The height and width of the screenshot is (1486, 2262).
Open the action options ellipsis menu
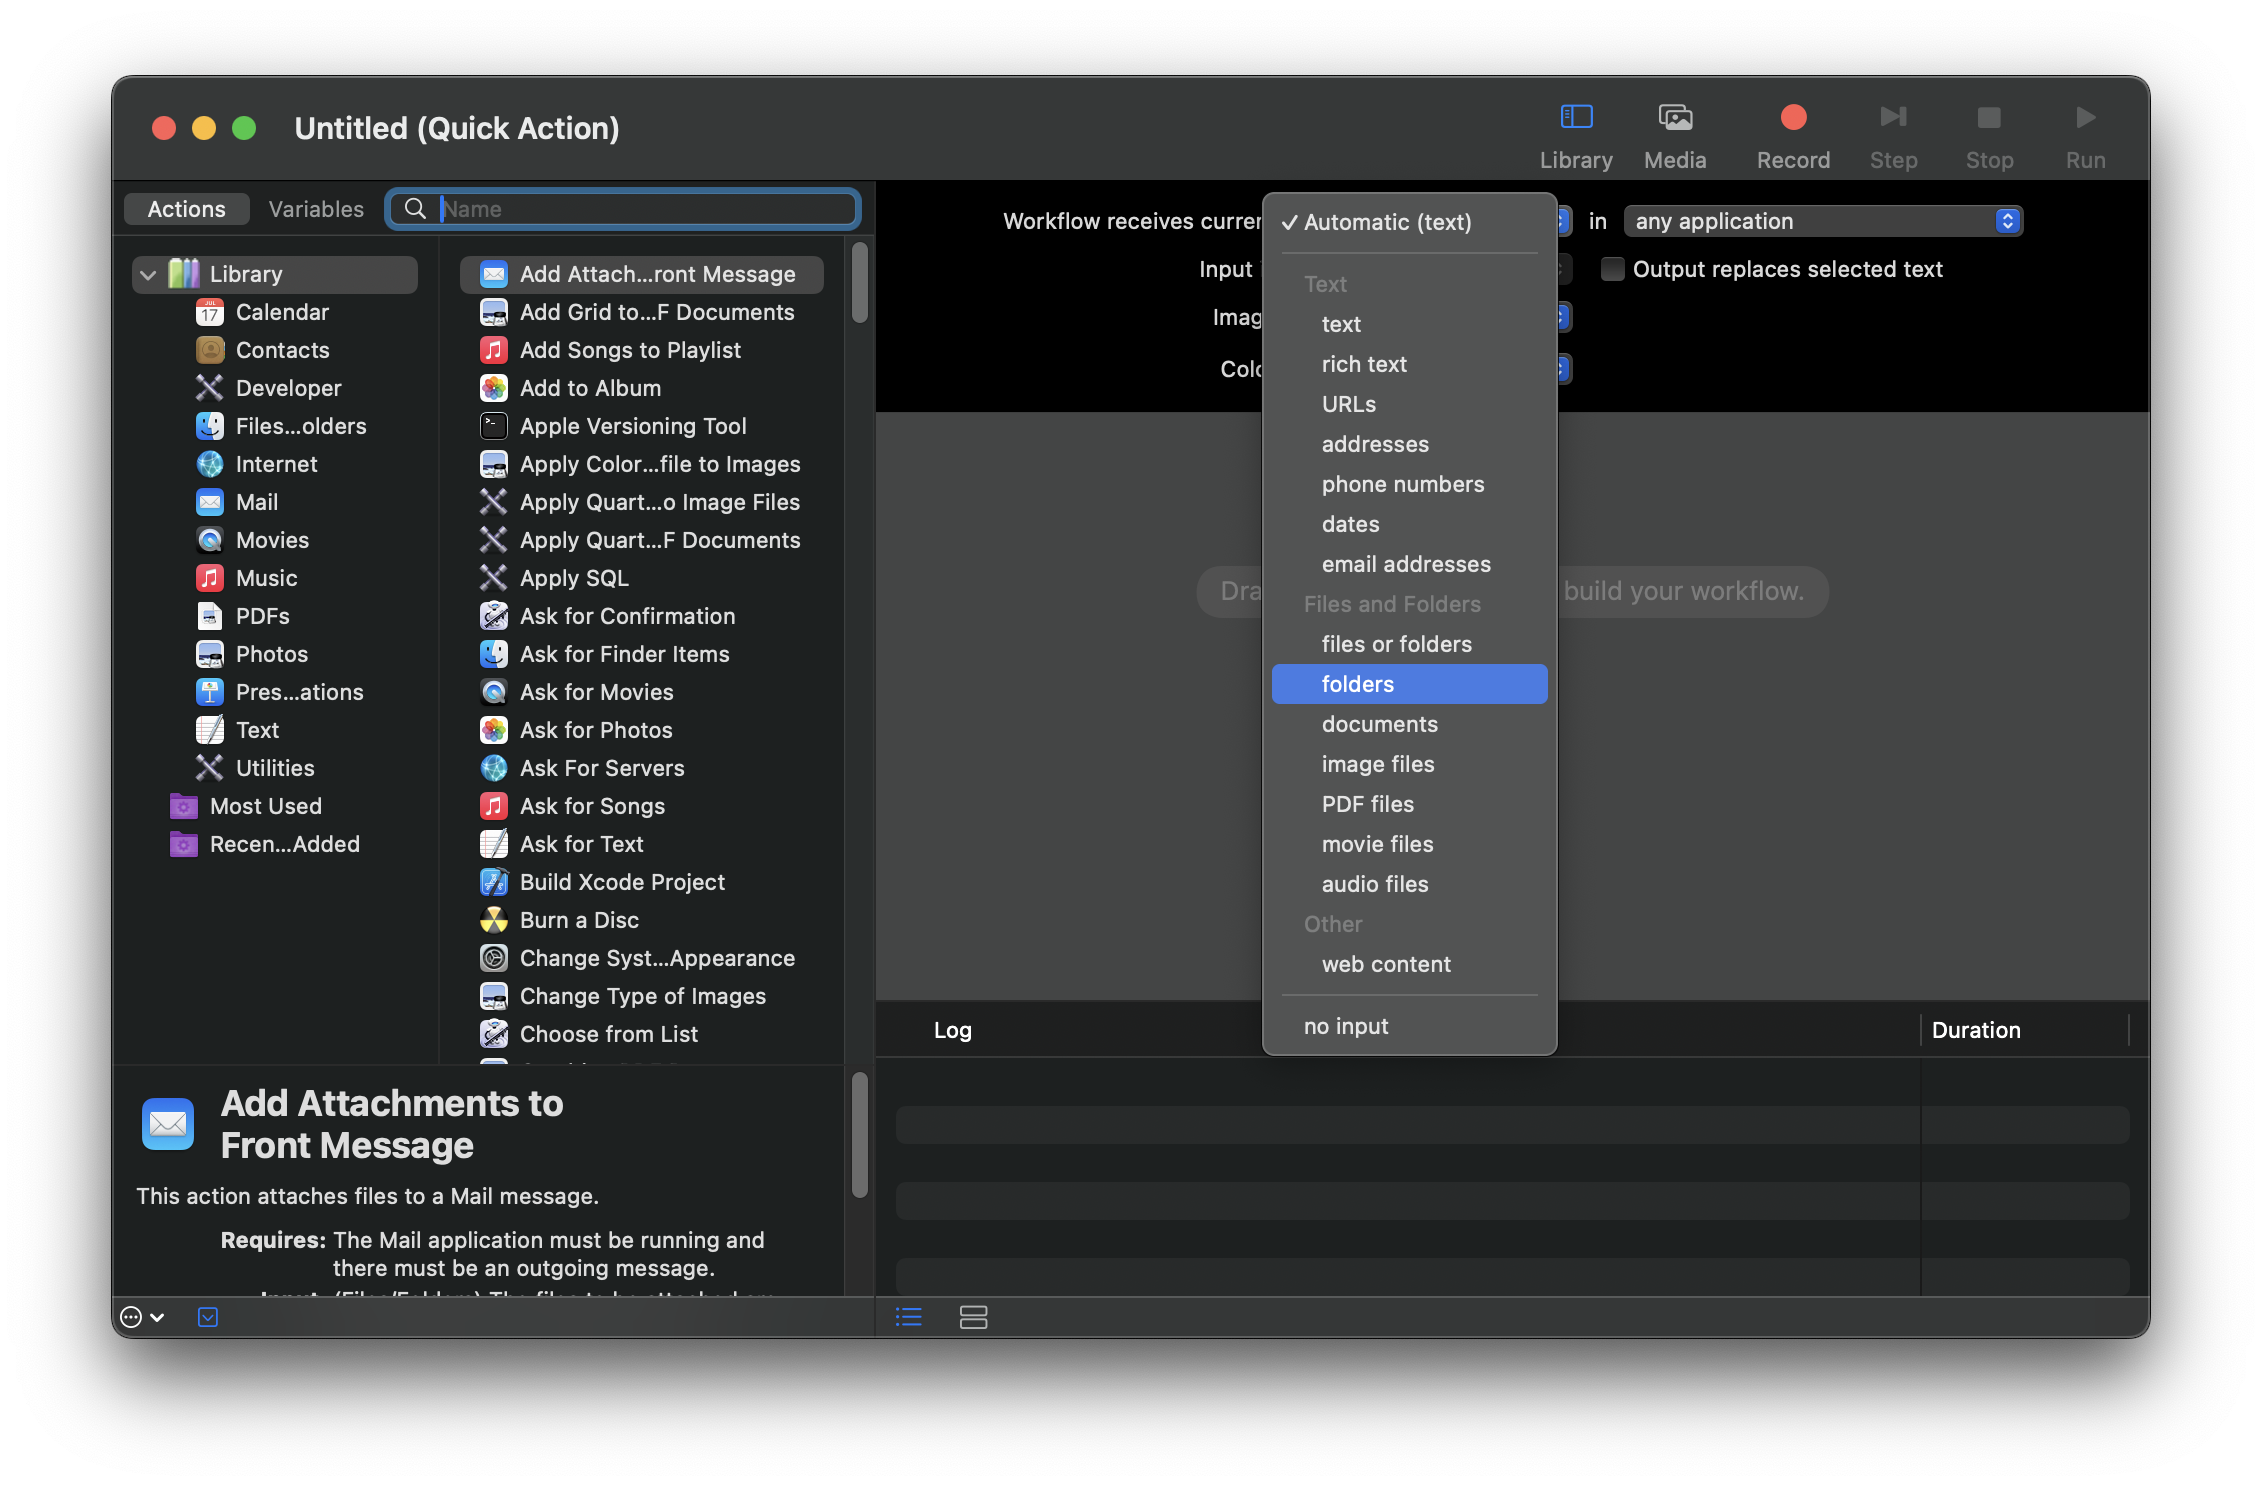[x=142, y=1317]
